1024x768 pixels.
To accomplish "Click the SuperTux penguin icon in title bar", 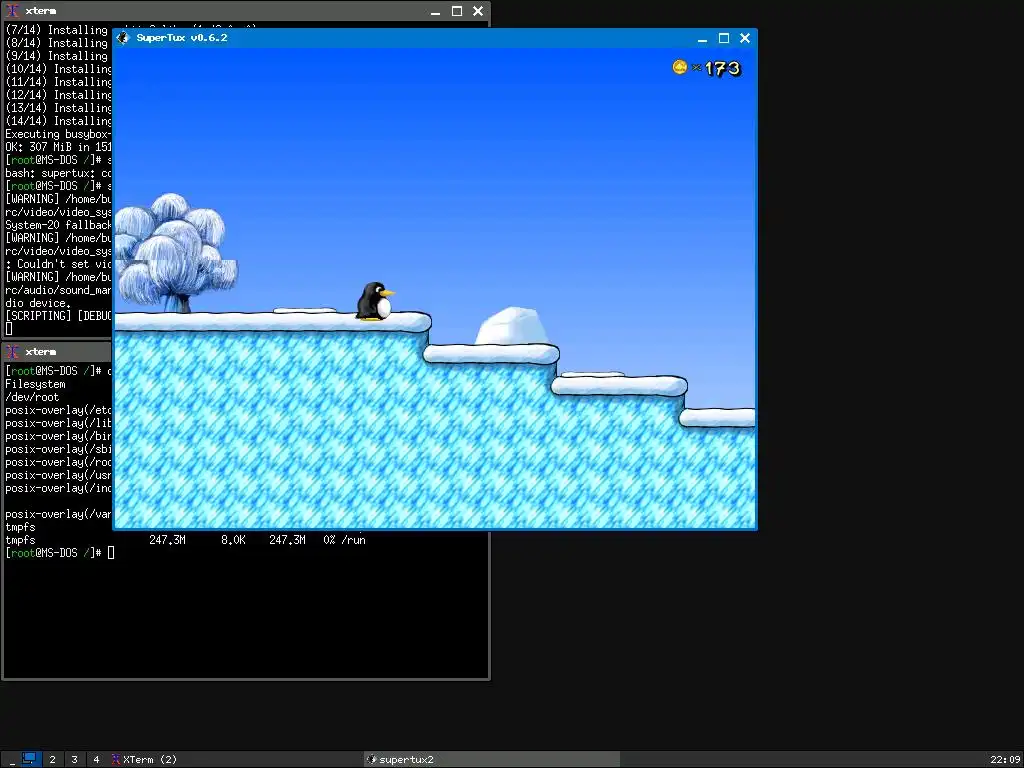I will [x=123, y=38].
